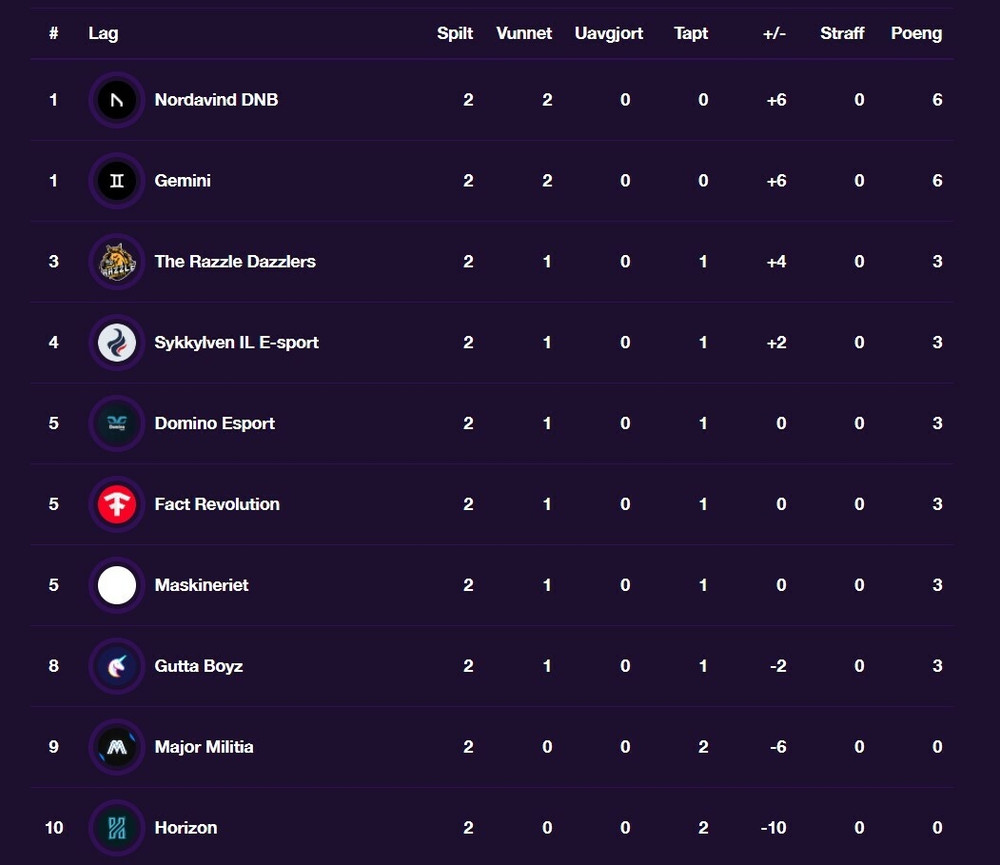The image size is (1000, 865).
Task: Open the Fact Revolution team name
Action: point(217,505)
